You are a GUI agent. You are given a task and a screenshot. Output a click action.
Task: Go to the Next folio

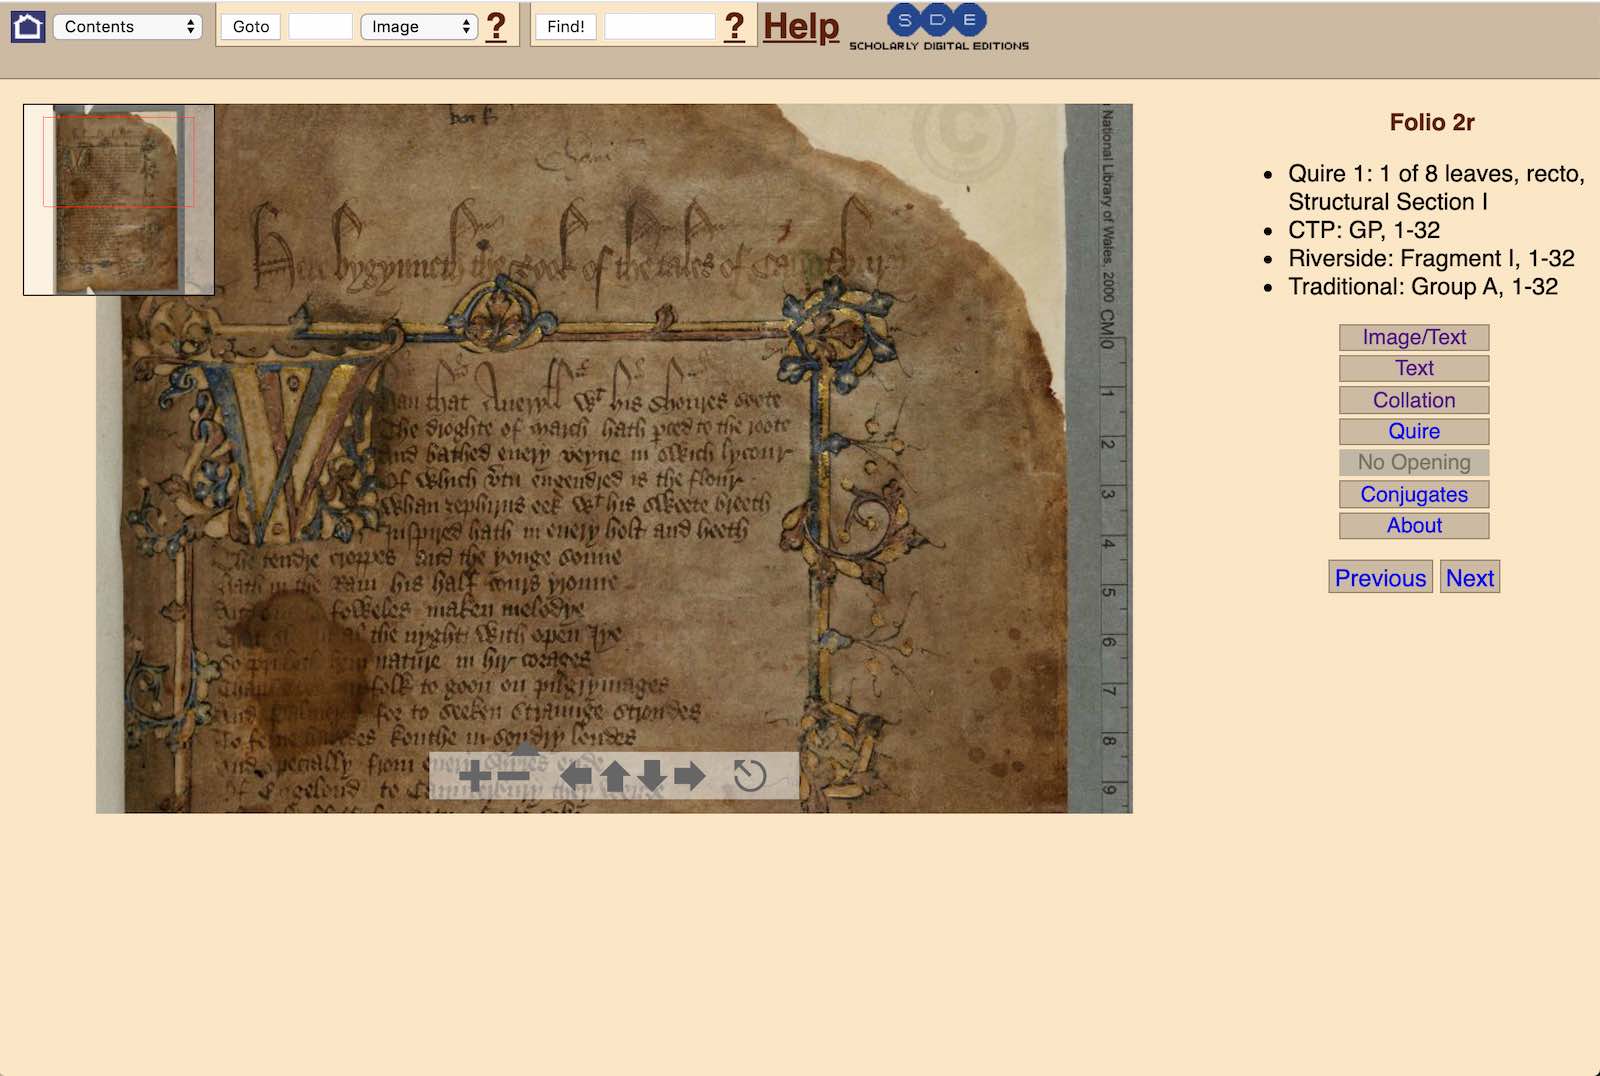tap(1470, 578)
